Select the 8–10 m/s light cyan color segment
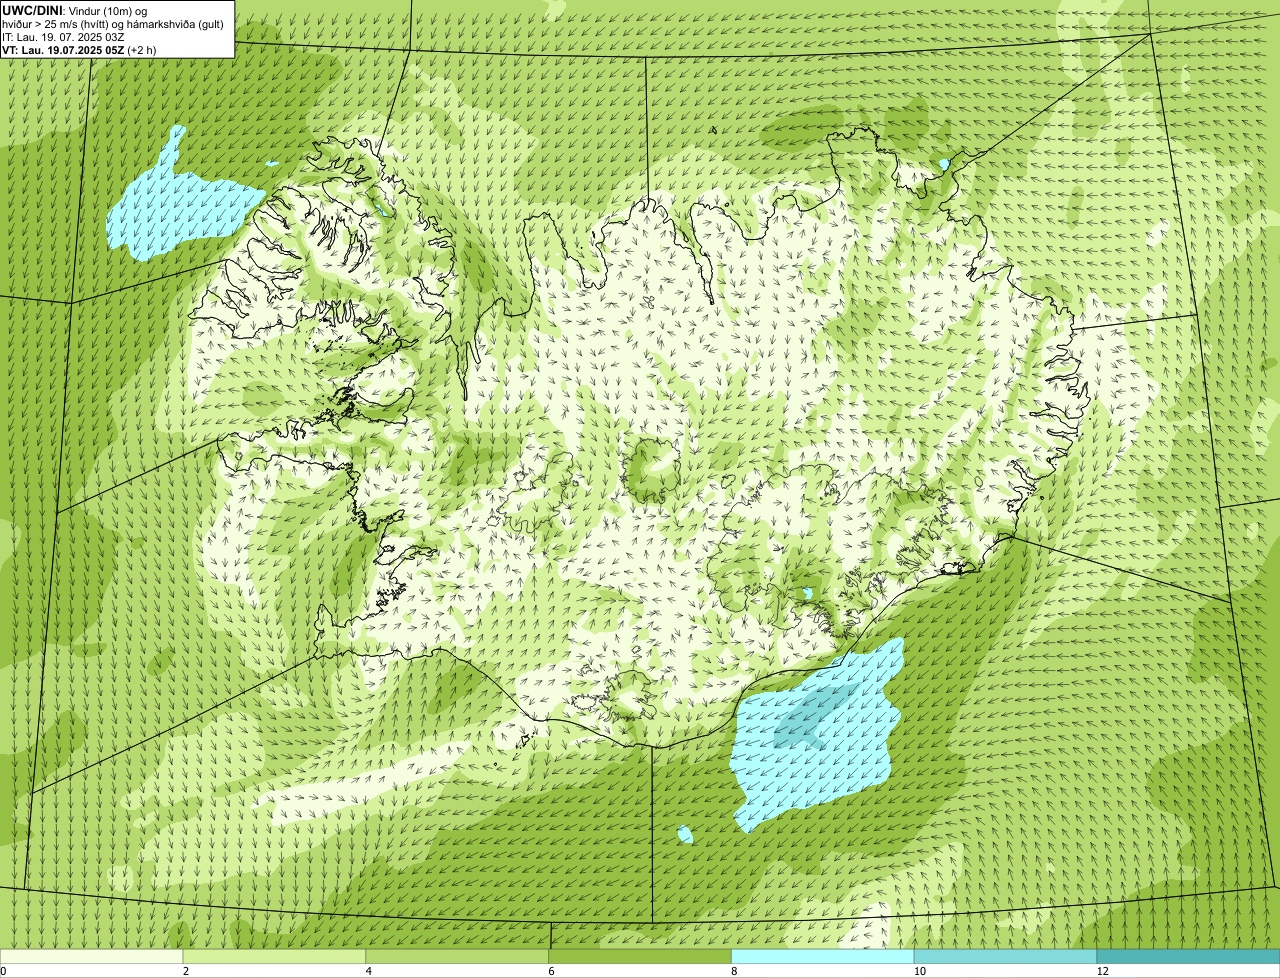The height and width of the screenshot is (978, 1280). click(823, 957)
